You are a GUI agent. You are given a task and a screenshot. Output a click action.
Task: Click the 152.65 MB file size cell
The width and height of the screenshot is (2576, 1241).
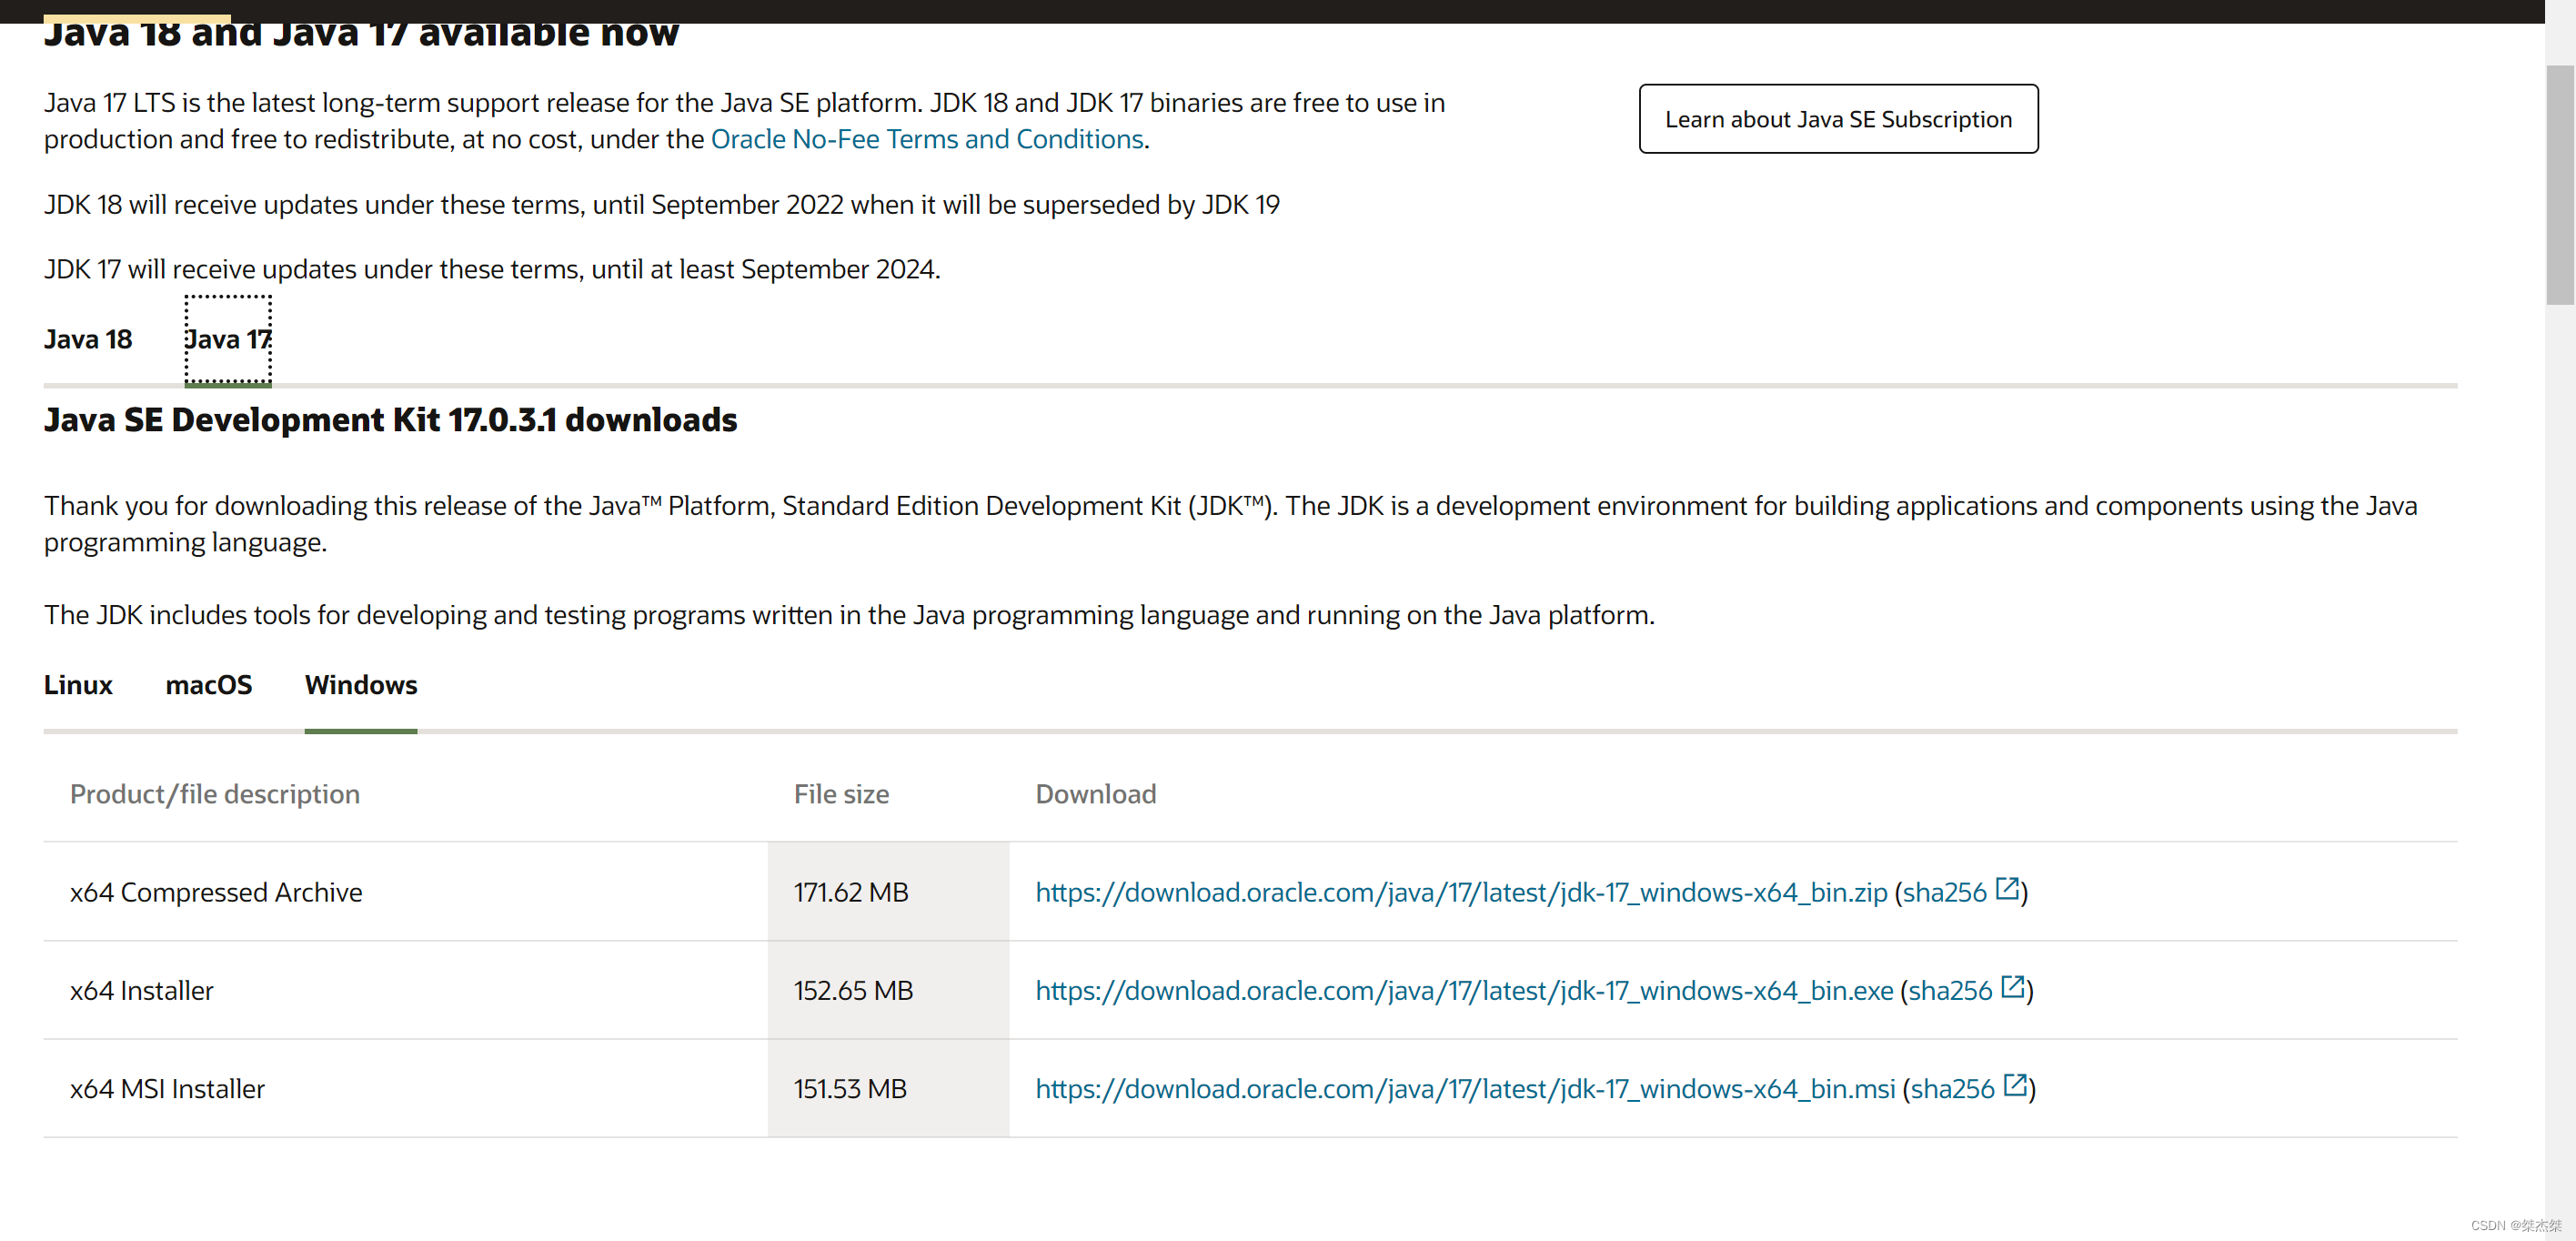click(x=853, y=990)
